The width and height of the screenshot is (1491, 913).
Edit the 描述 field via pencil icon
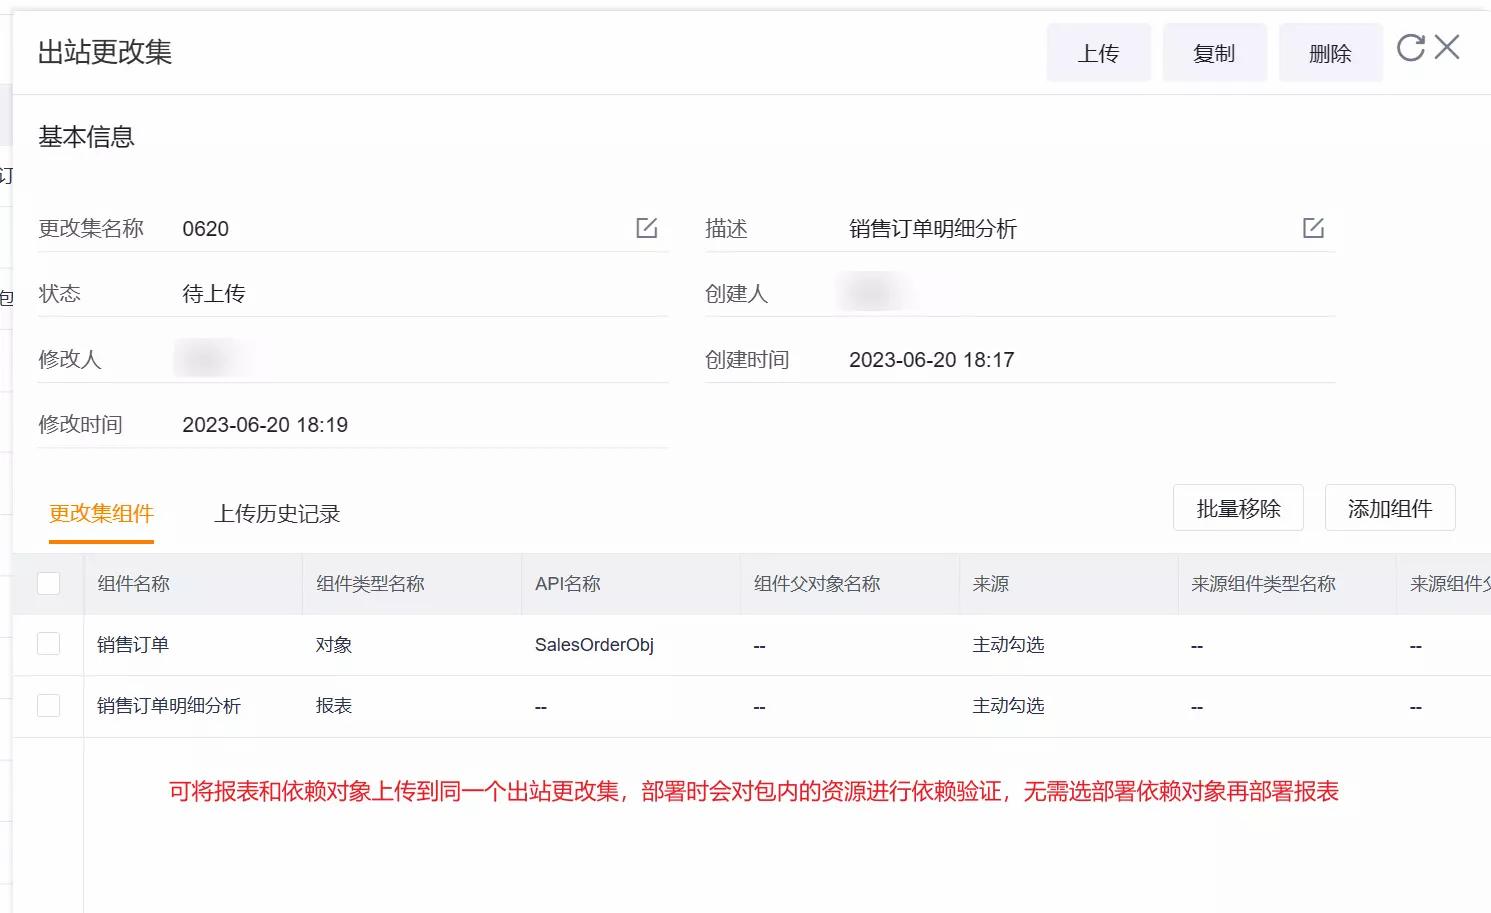tap(1314, 228)
